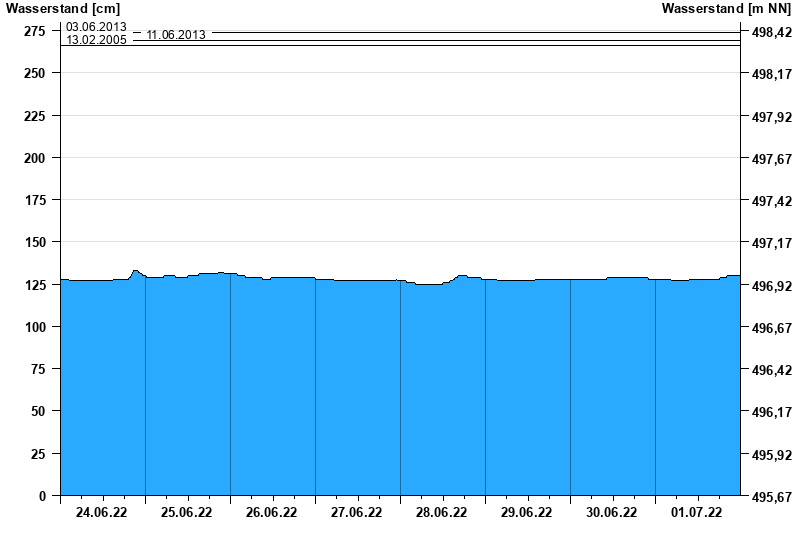Select the 498,42 value on right axis
The image size is (800, 550).
pos(771,33)
